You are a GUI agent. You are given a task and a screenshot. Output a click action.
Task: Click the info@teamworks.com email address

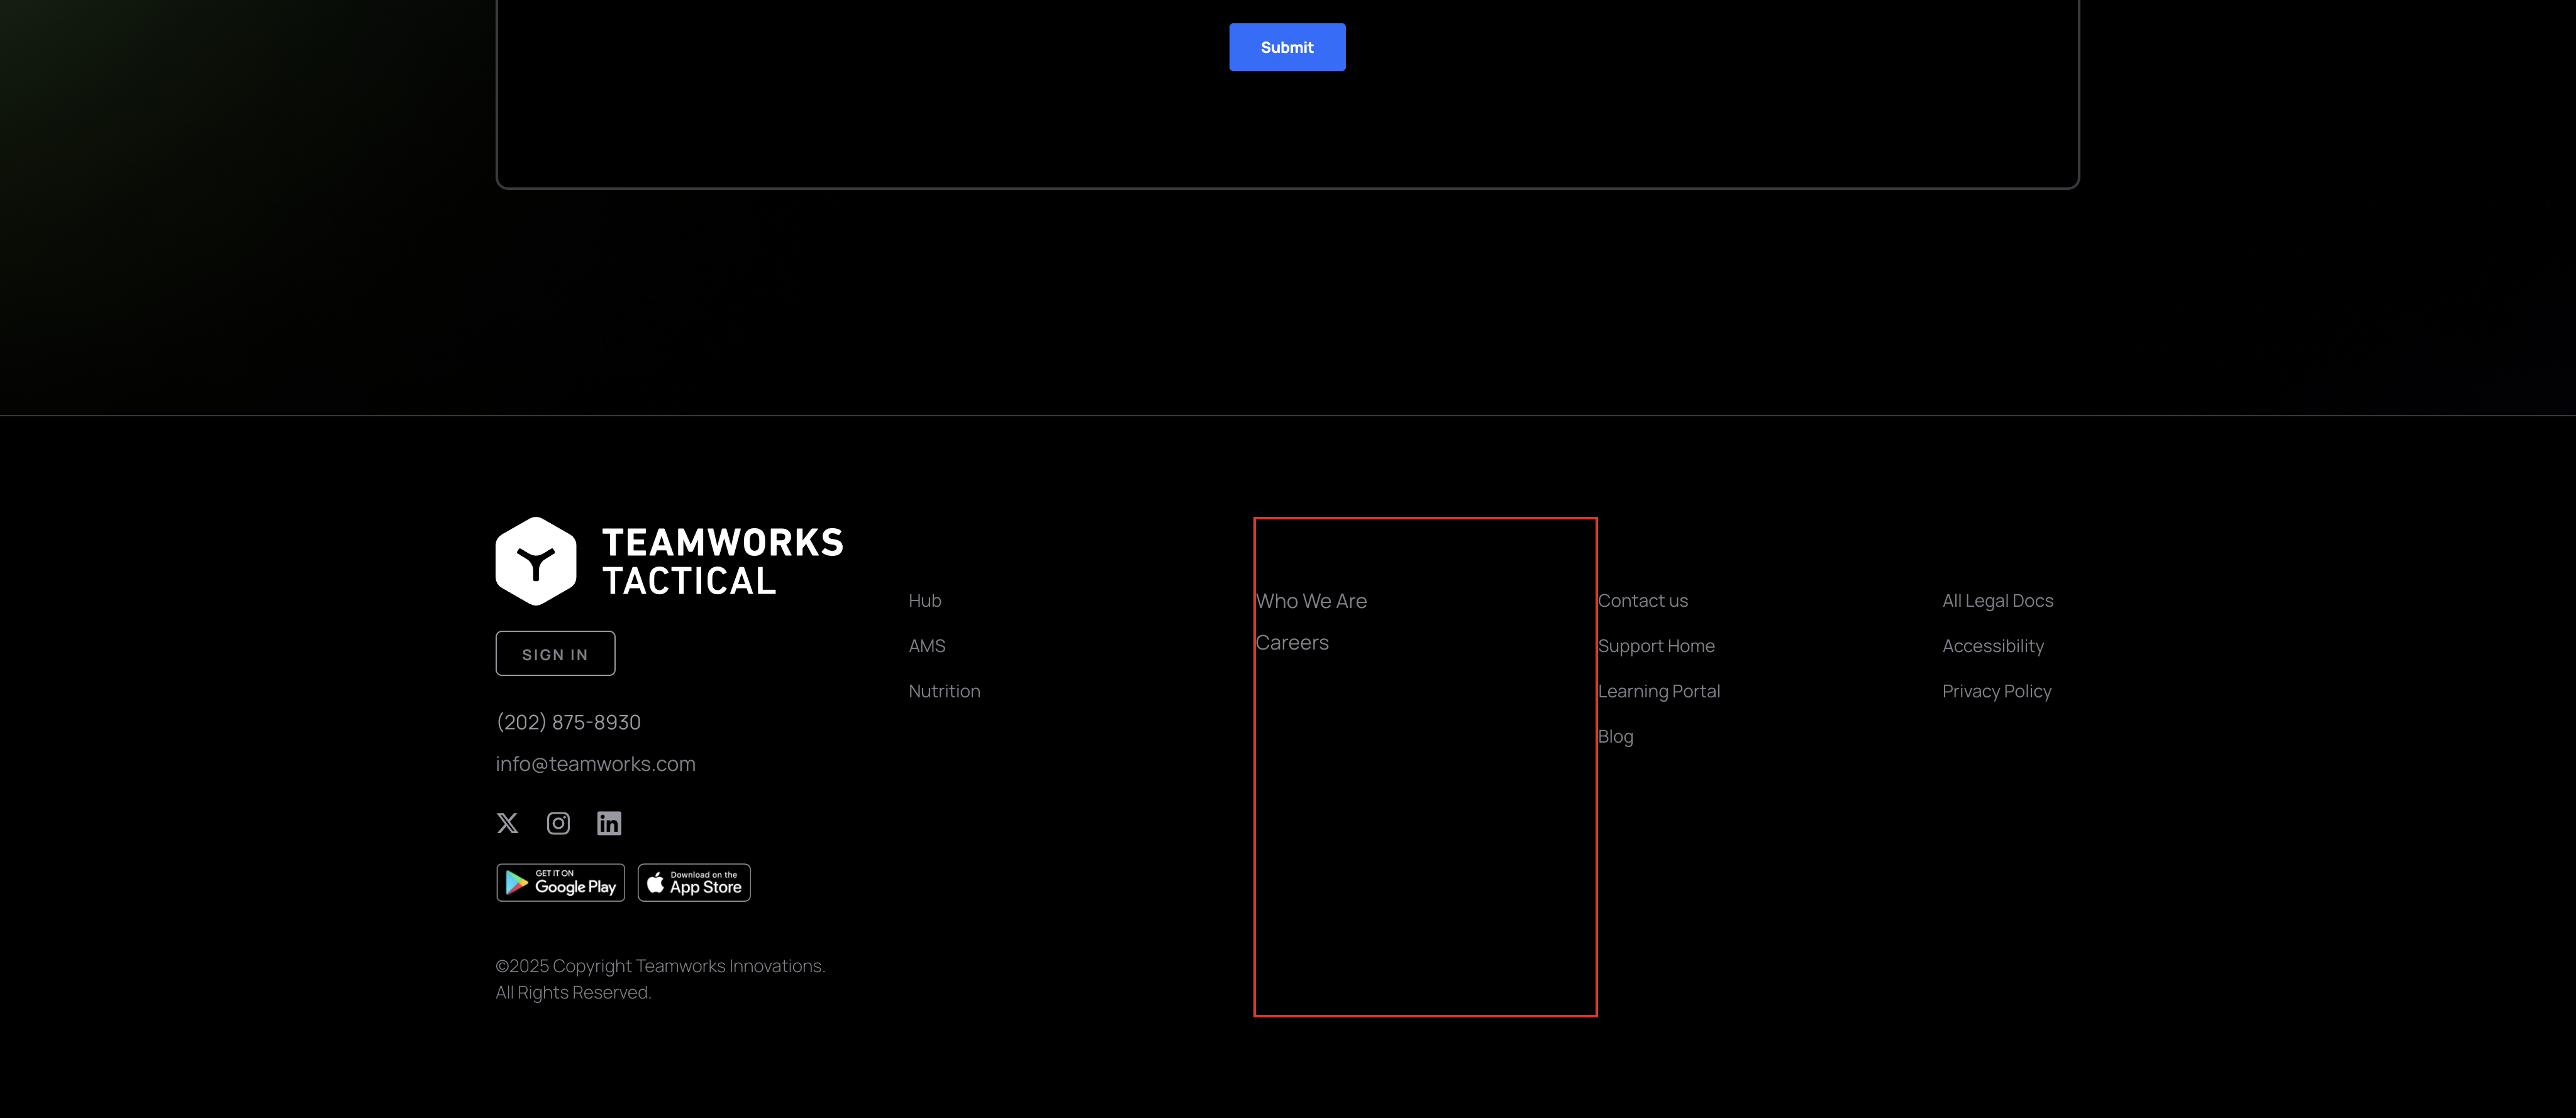595,764
